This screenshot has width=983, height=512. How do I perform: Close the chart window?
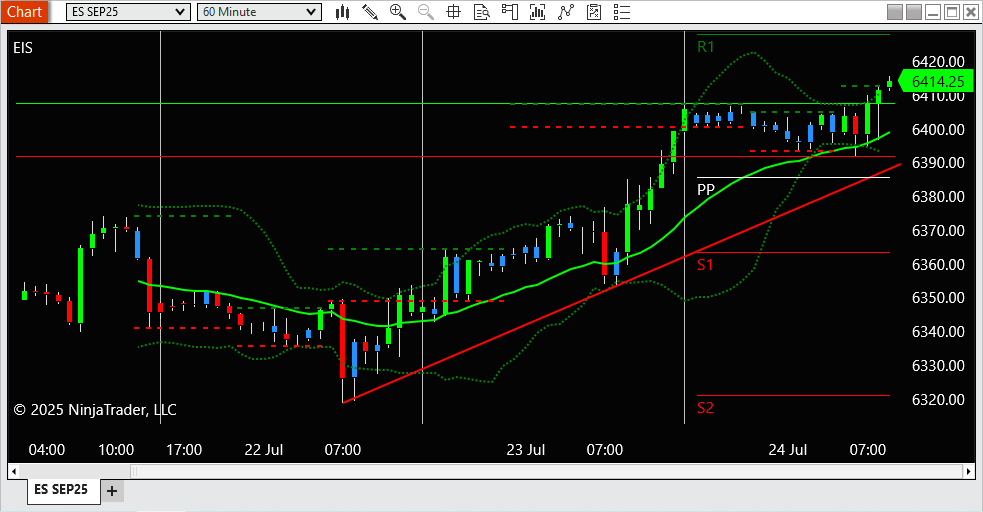tap(970, 12)
